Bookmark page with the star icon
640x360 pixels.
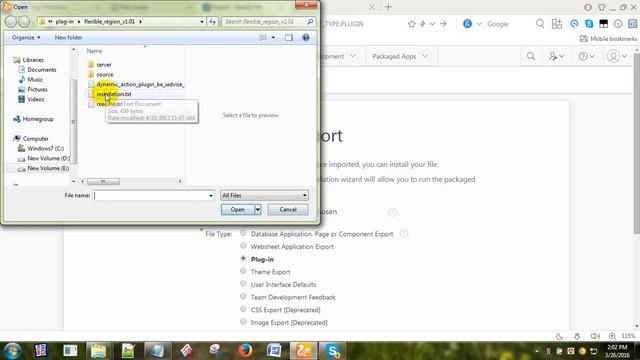coord(411,24)
